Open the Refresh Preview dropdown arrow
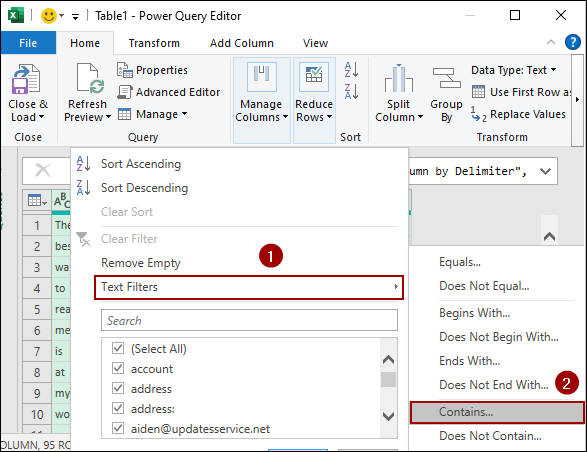 pyautogui.click(x=108, y=117)
